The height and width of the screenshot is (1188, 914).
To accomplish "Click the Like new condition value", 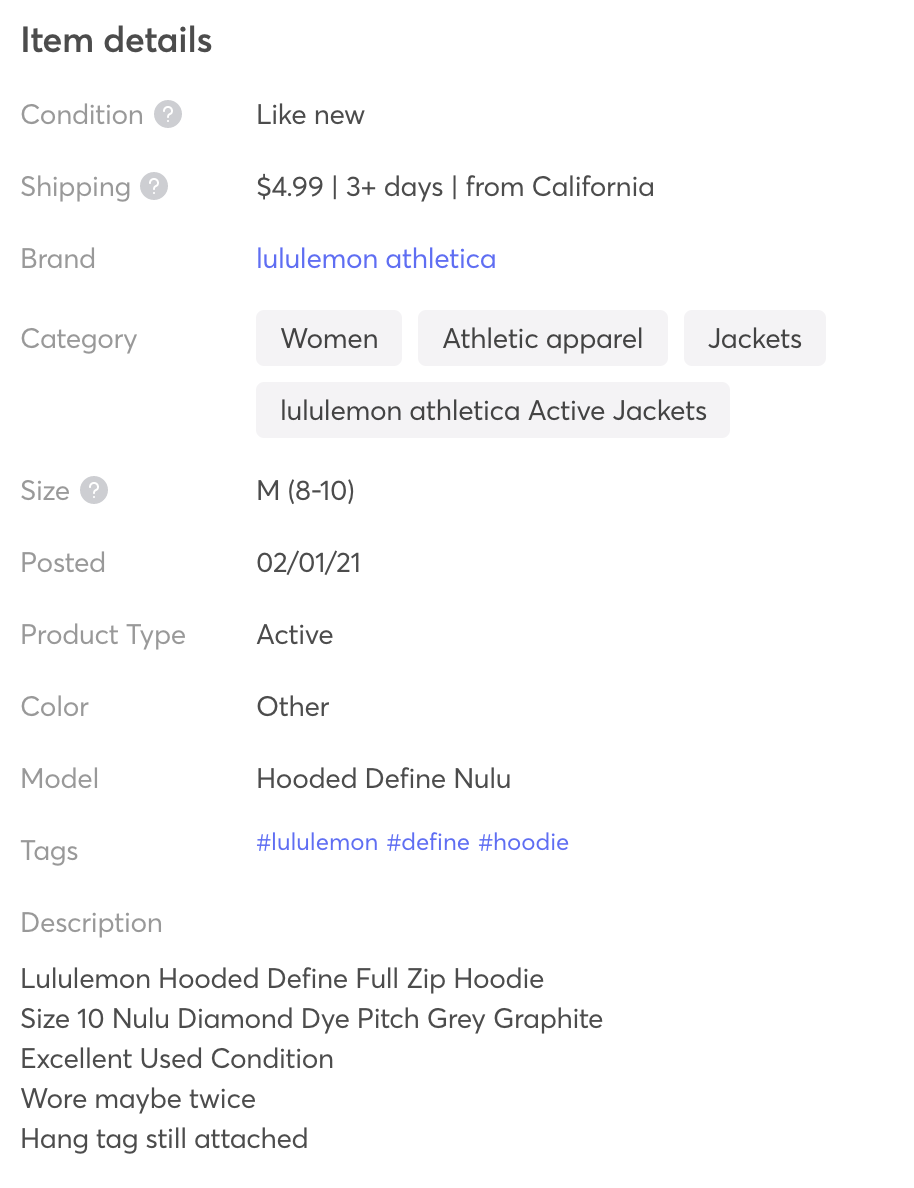I will click(x=310, y=114).
